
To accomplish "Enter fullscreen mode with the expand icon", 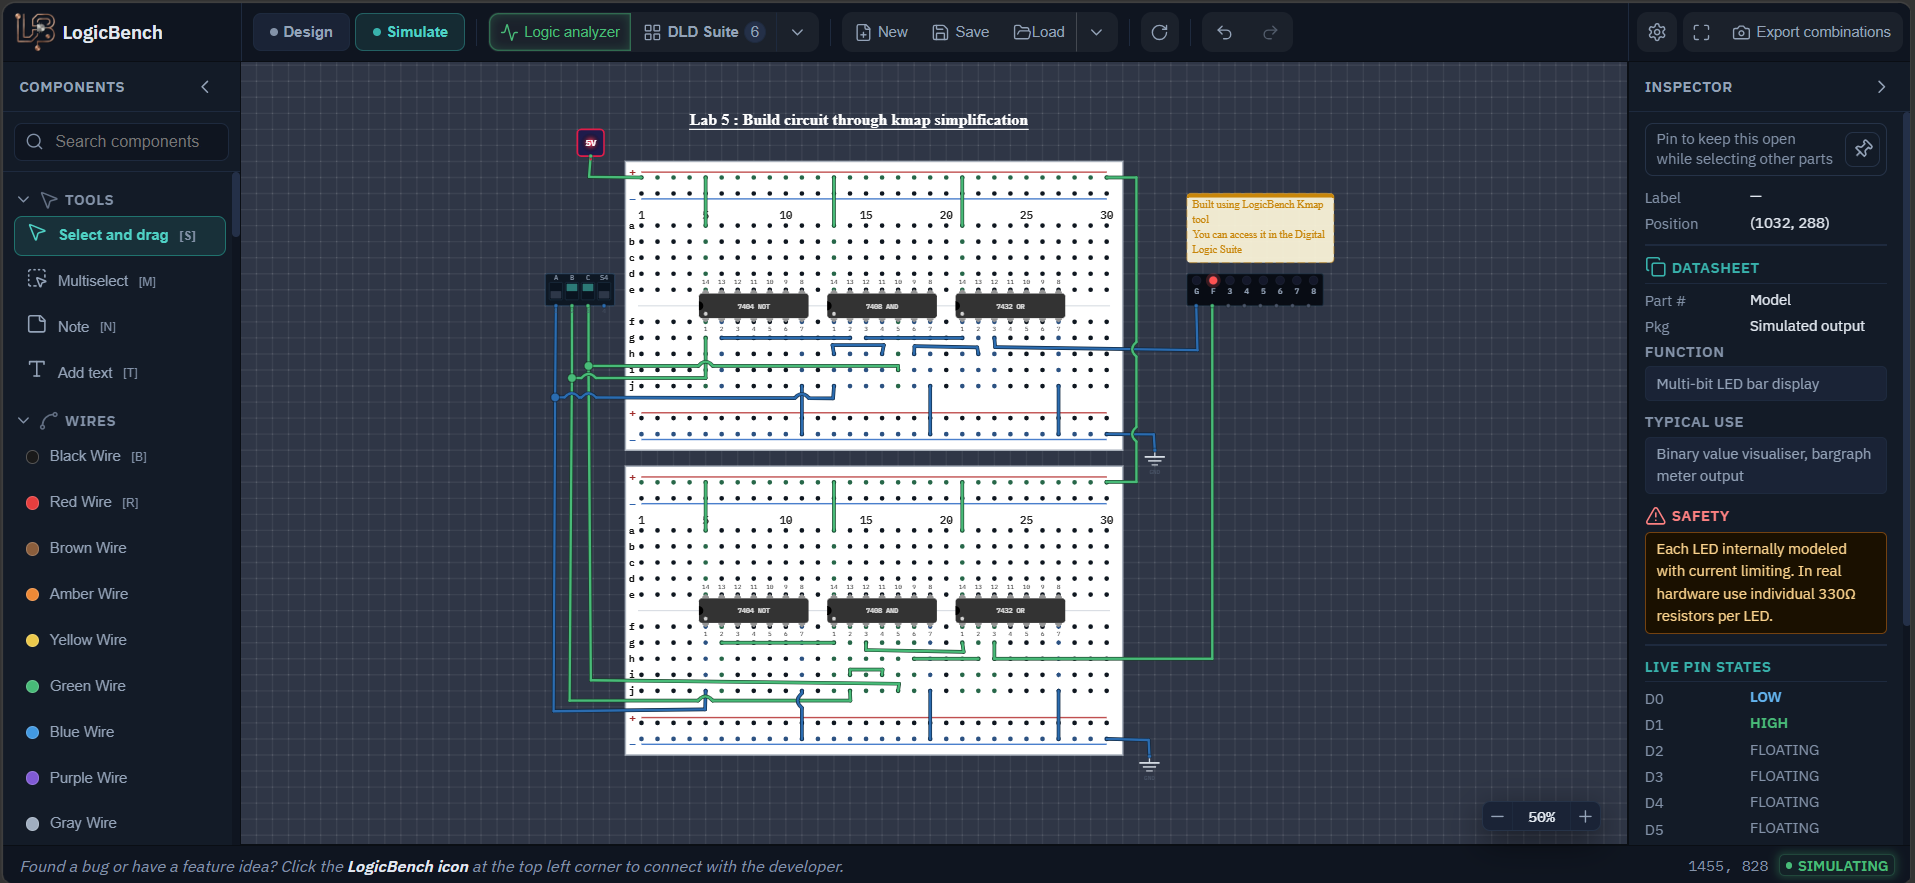I will click(1701, 32).
